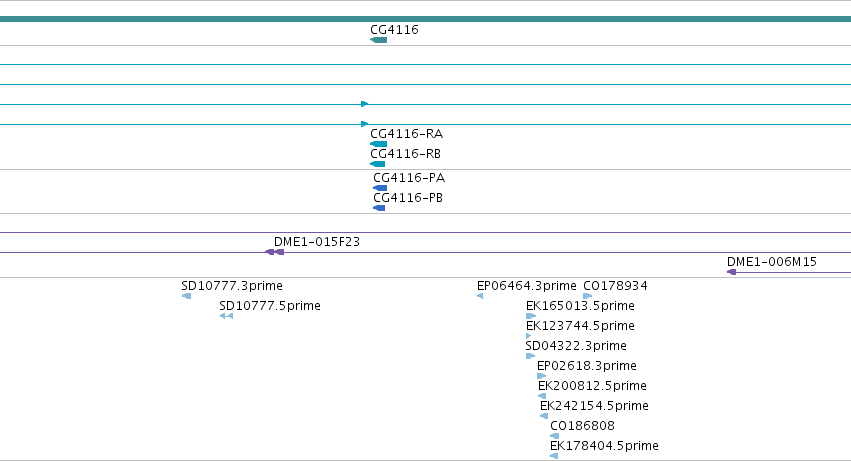Select the EK123744.5prime arrow glyph
This screenshot has height=461, width=851.
(x=529, y=336)
